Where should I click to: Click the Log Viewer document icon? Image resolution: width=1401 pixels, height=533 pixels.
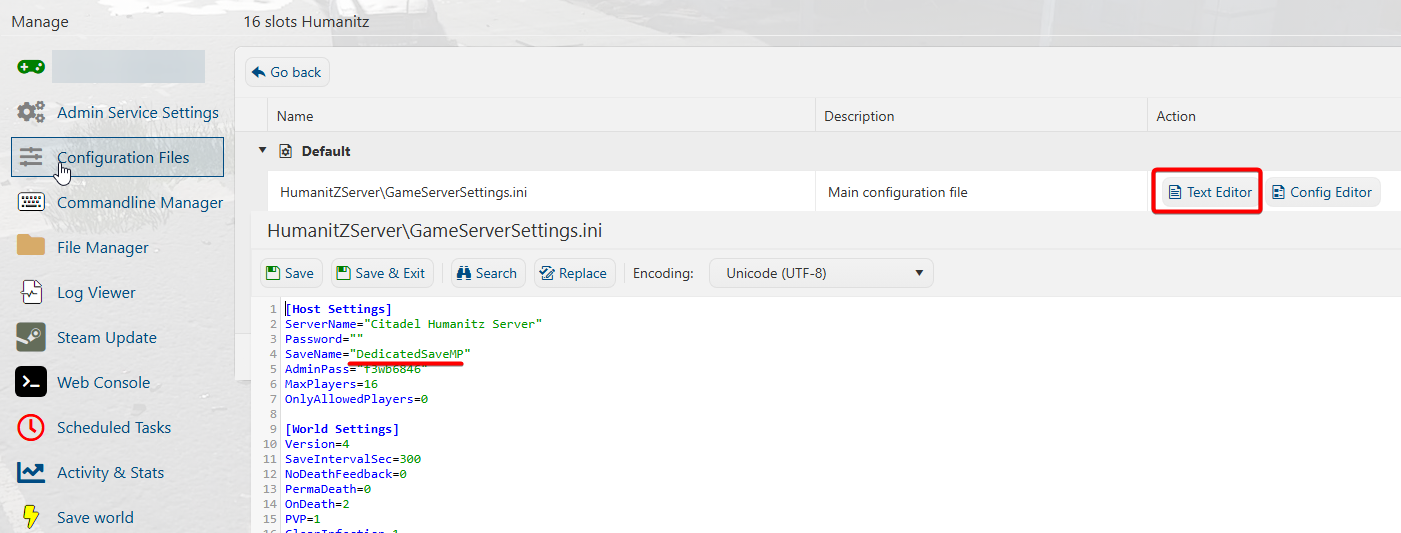point(31,292)
